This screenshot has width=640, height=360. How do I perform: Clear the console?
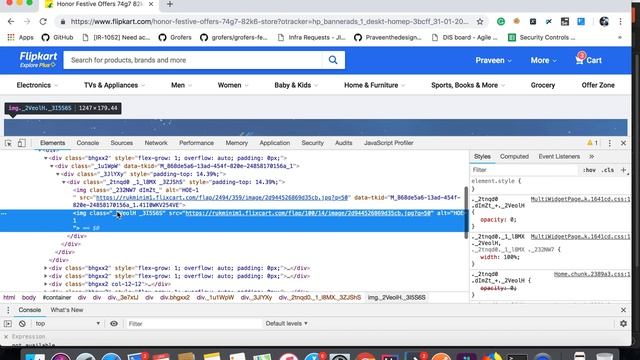point(22,324)
